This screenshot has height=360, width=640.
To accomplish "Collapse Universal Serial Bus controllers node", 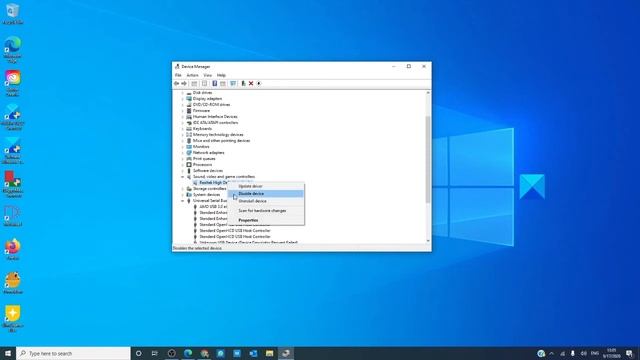I will coord(182,201).
